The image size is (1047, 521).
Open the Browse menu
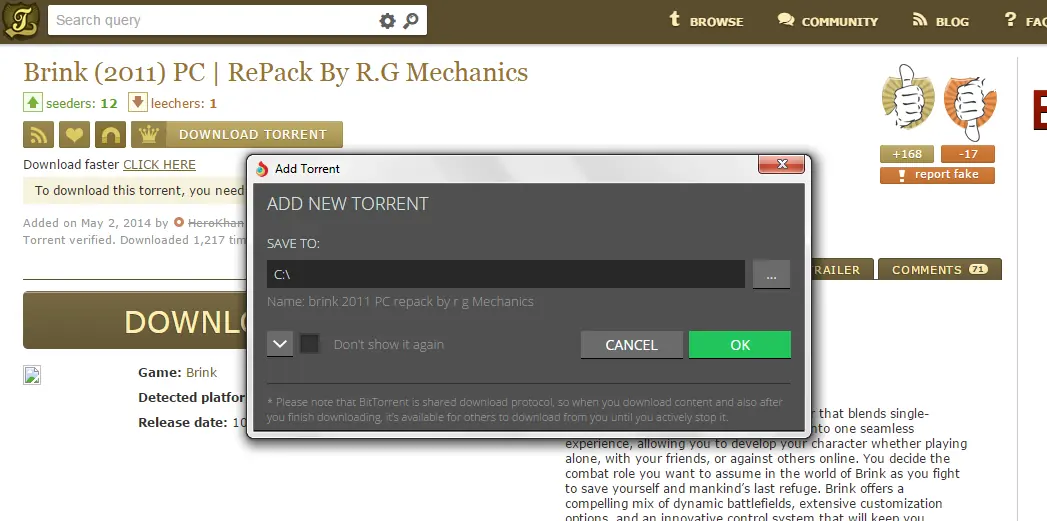(706, 21)
